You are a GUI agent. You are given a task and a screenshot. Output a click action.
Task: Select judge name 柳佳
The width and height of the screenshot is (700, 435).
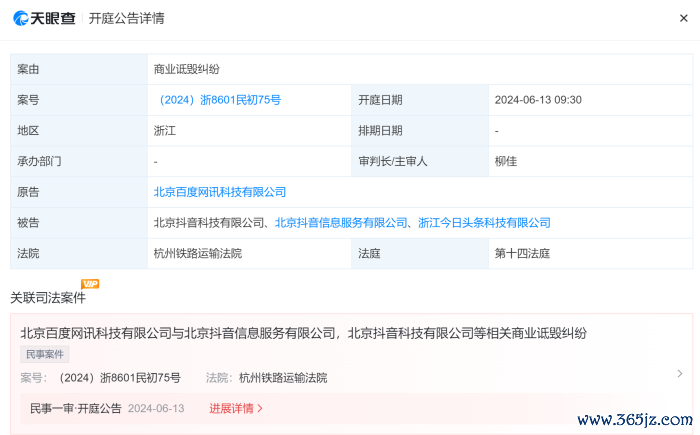[506, 161]
